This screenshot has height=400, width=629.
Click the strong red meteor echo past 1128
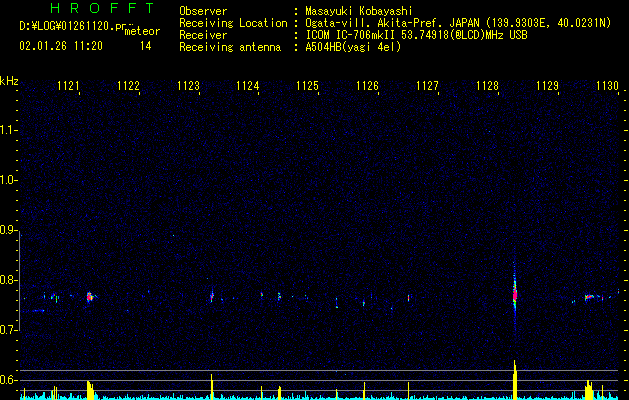pyautogui.click(x=515, y=295)
